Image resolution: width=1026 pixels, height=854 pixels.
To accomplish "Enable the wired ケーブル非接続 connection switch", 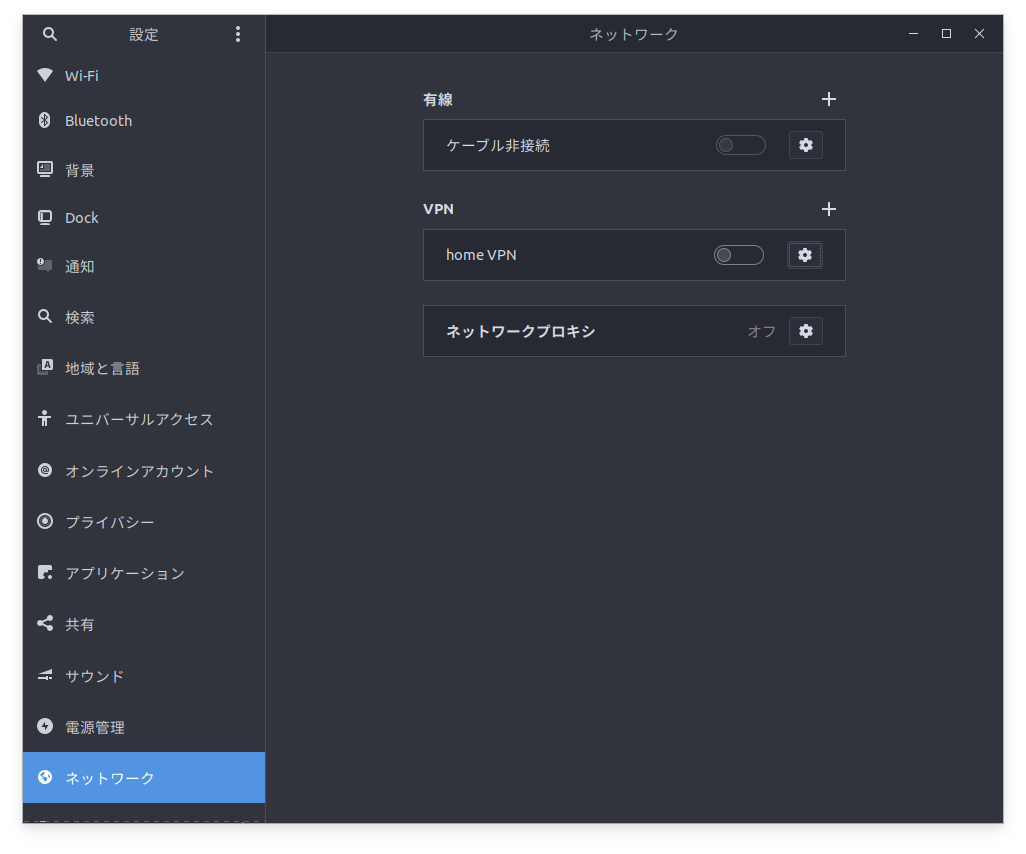I will coord(740,145).
